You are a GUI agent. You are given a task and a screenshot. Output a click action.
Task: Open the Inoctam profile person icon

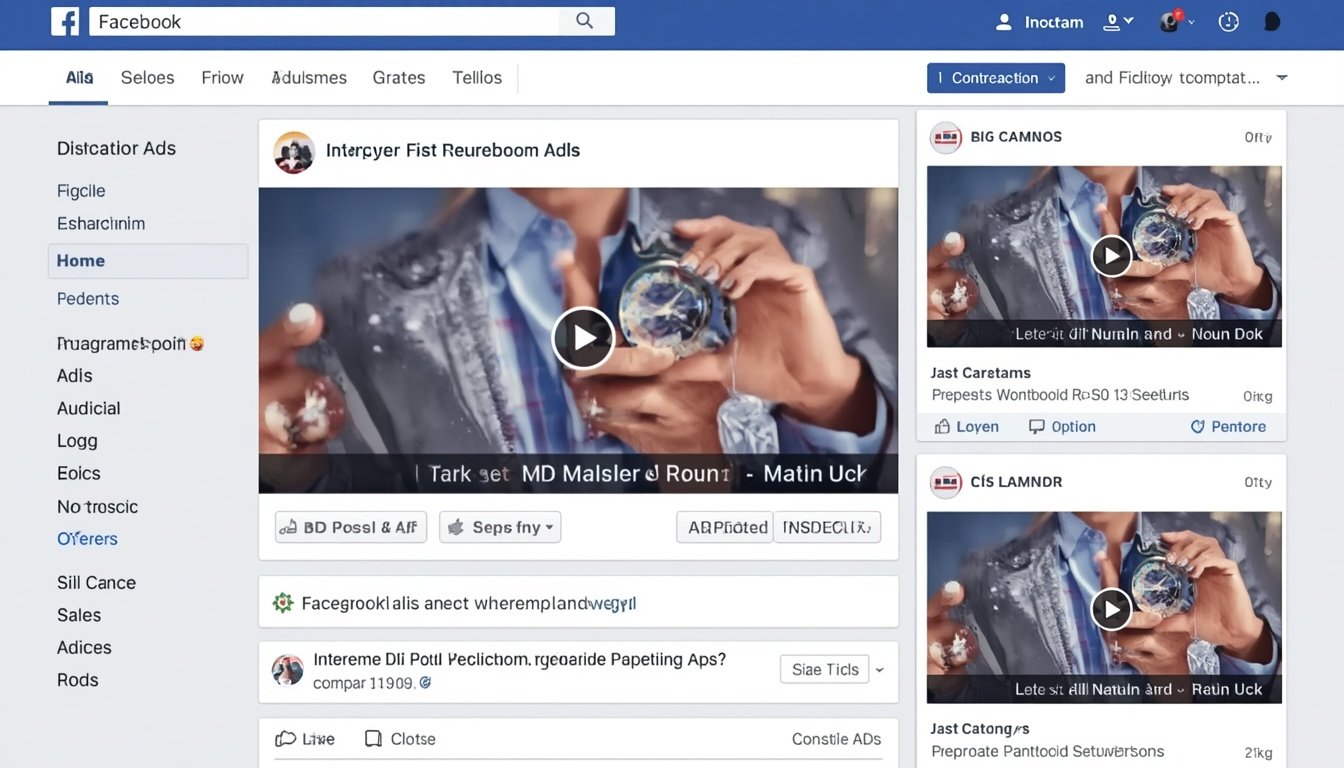coord(1004,22)
